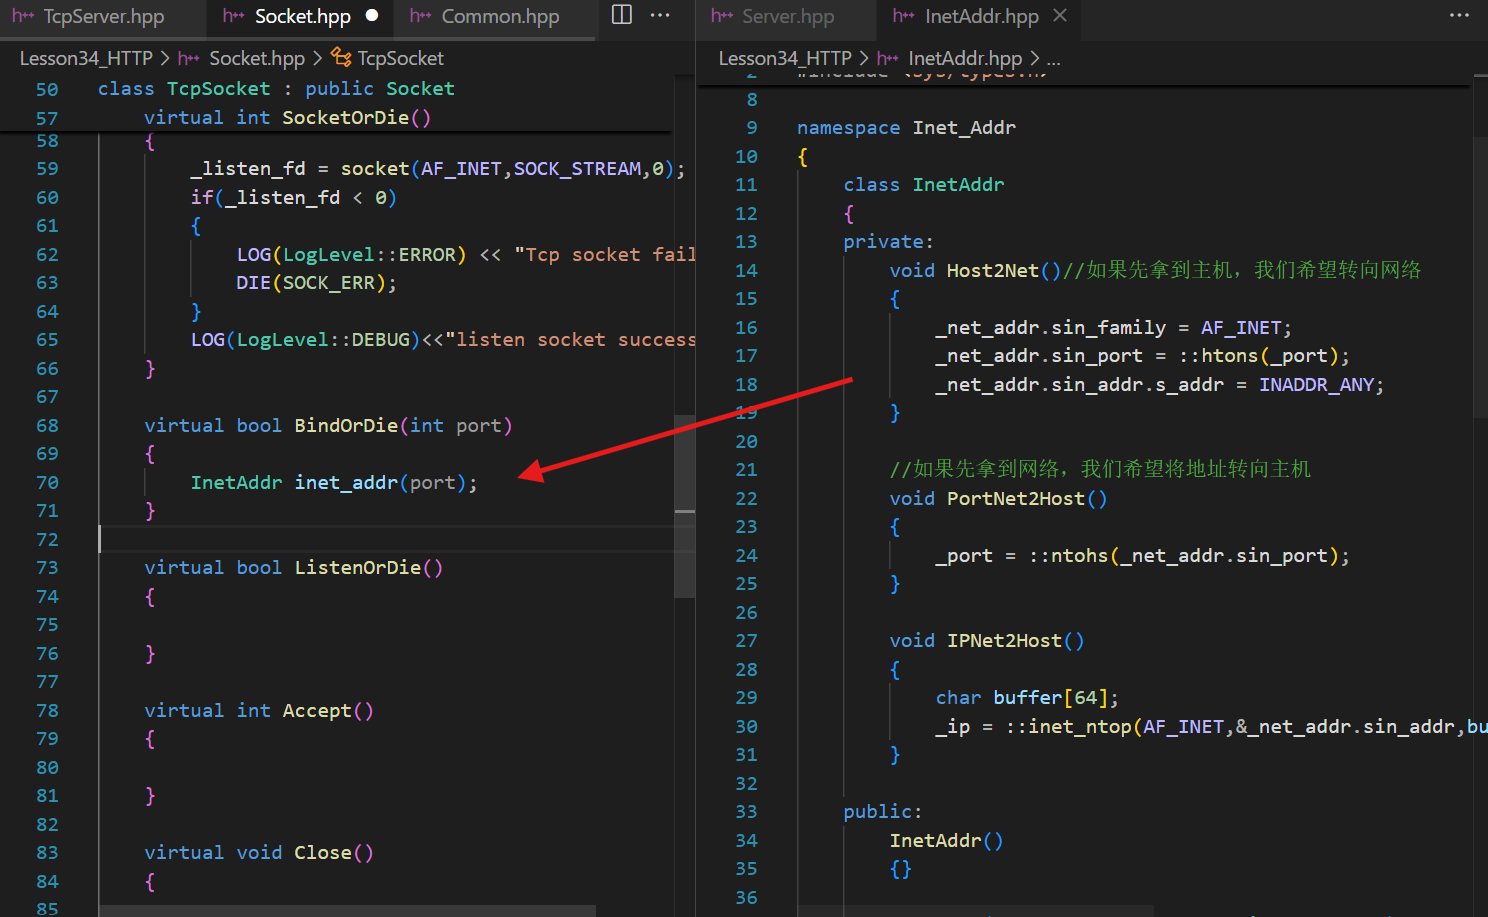Click line number 14 in InetAddr.hpp
This screenshot has width=1488, height=917.
point(746,271)
